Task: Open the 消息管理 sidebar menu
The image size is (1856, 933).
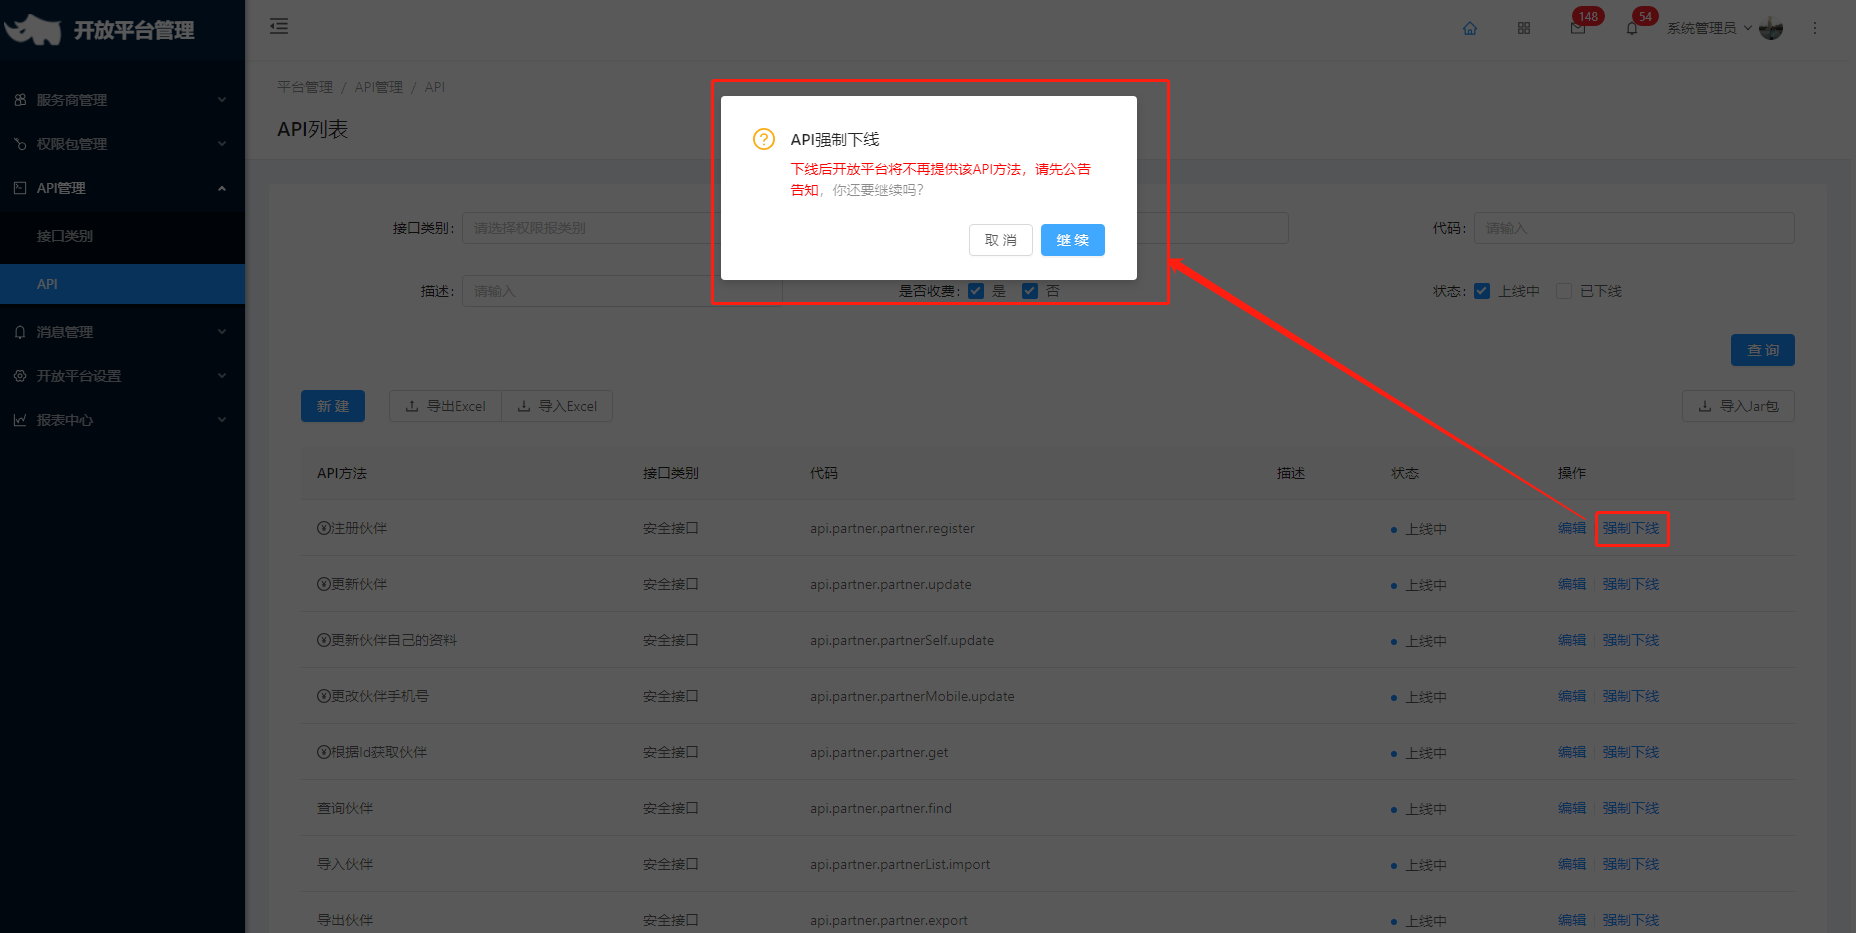Action: coord(122,332)
